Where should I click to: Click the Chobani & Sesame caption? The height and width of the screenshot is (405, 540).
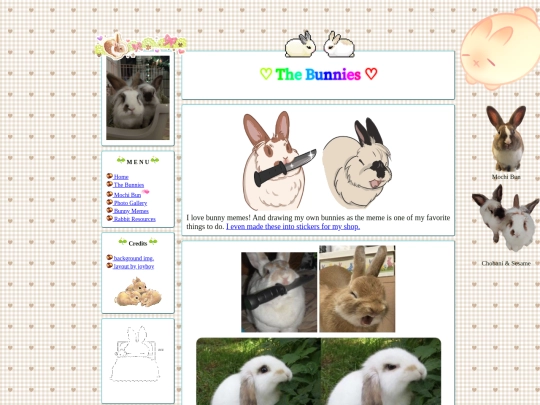[506, 263]
